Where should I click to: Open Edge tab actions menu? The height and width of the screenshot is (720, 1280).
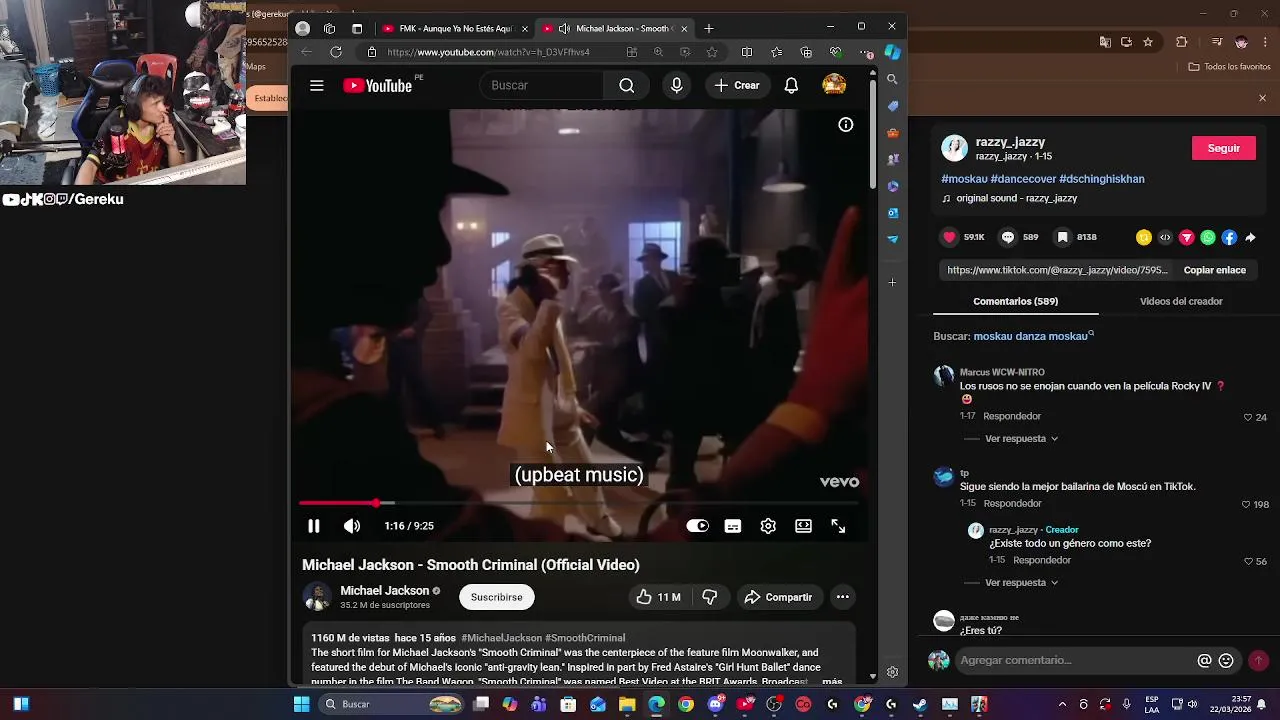[357, 28]
